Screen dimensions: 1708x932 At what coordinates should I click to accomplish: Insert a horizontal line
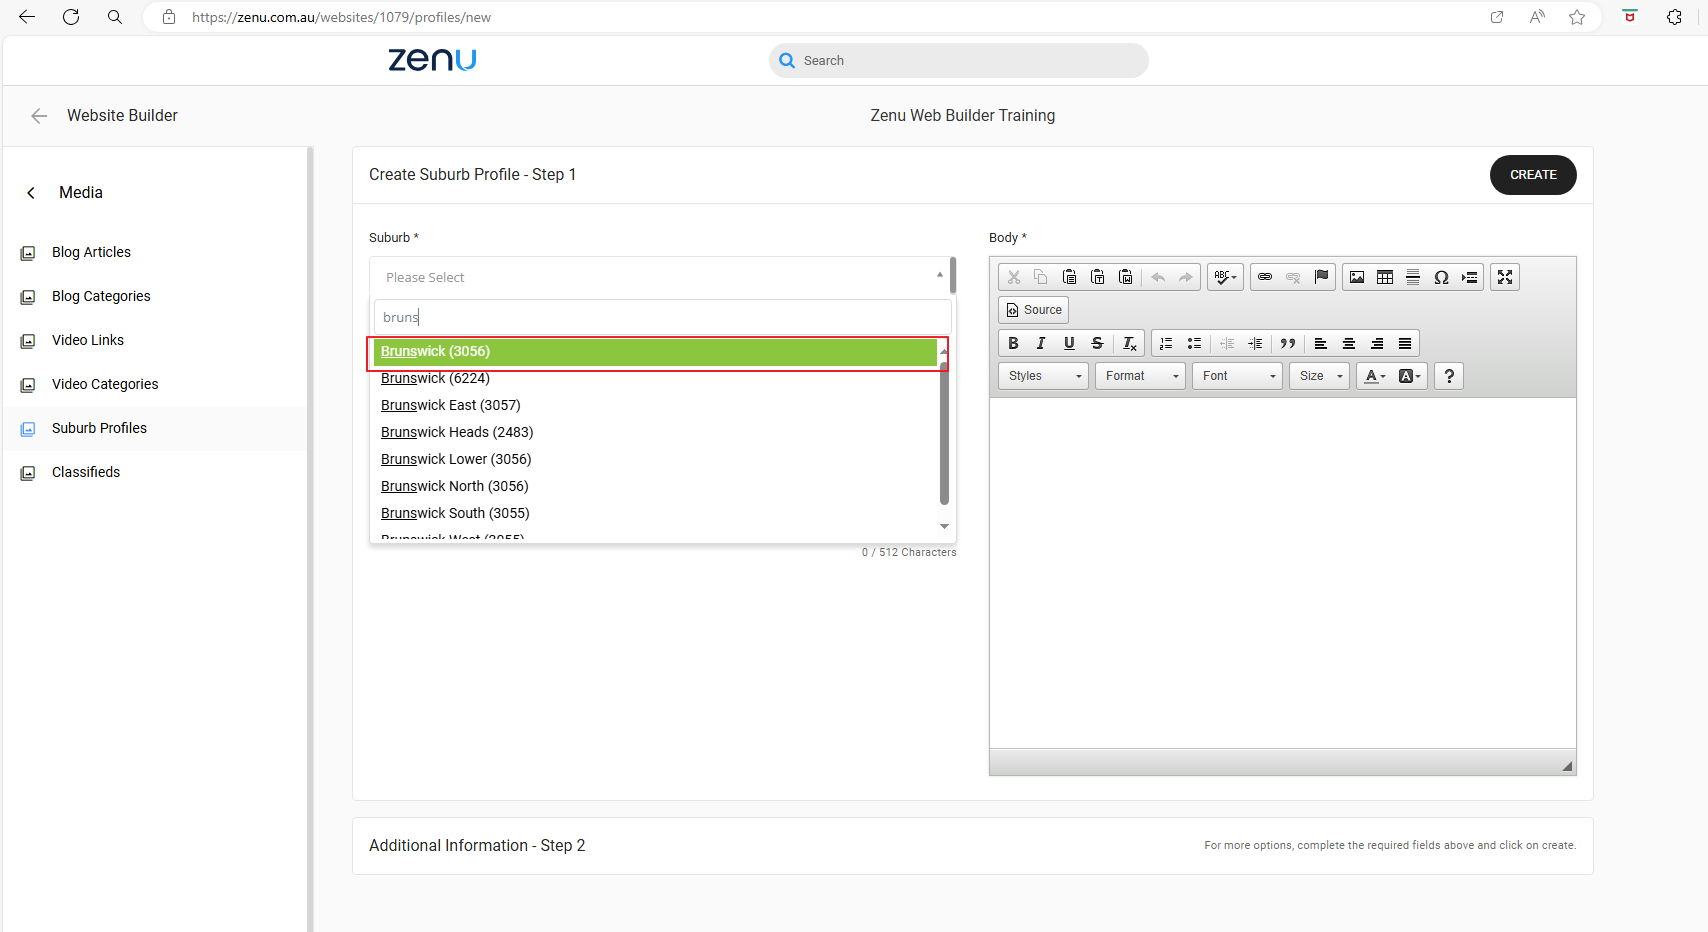click(1413, 277)
